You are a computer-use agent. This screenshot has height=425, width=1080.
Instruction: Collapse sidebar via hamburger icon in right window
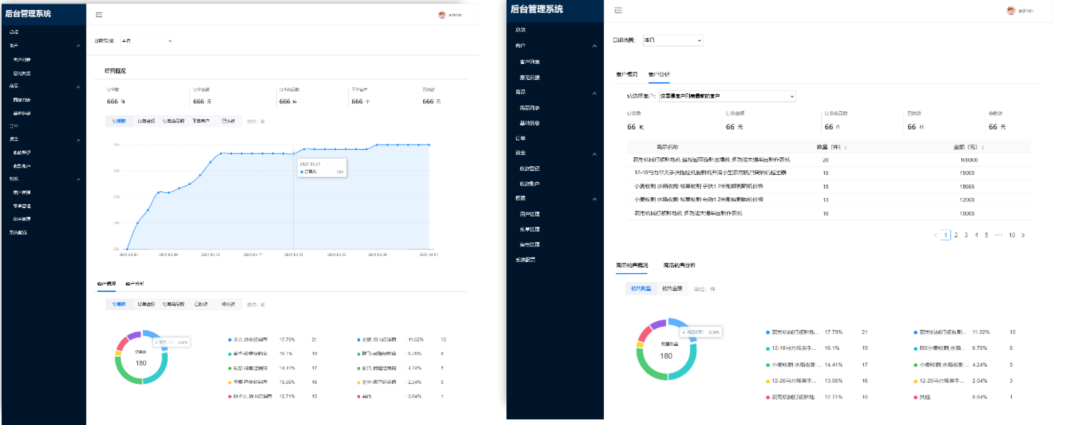(618, 10)
